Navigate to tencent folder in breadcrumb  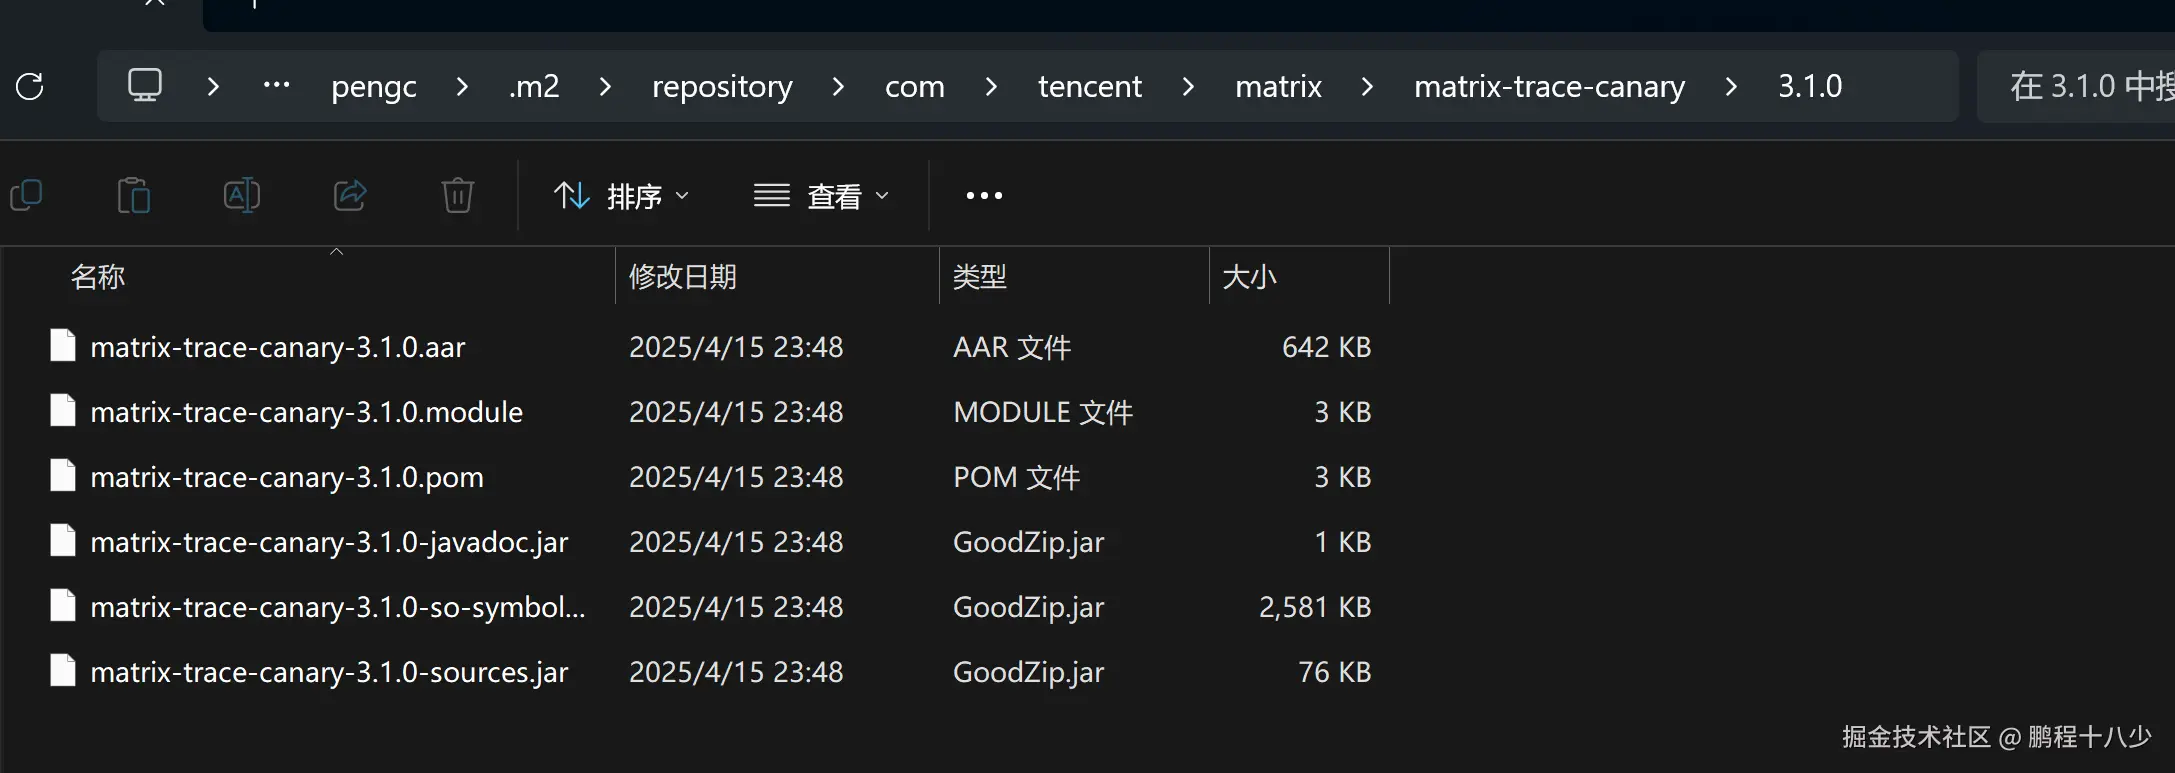click(x=1090, y=87)
